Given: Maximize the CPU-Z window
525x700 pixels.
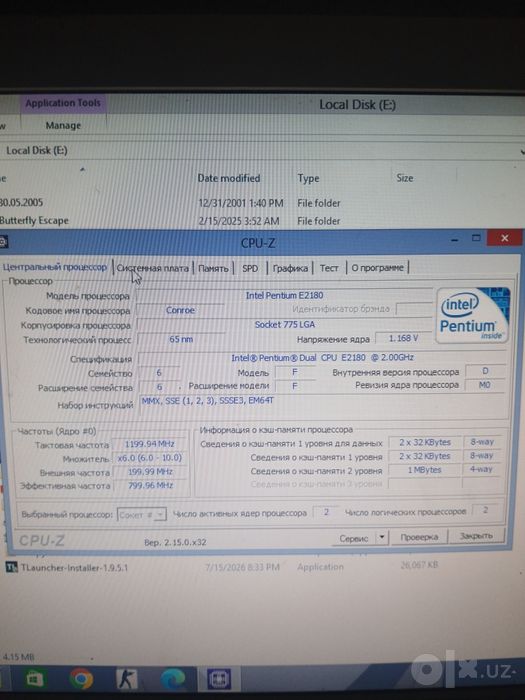Looking at the screenshot, I should click(x=476, y=238).
